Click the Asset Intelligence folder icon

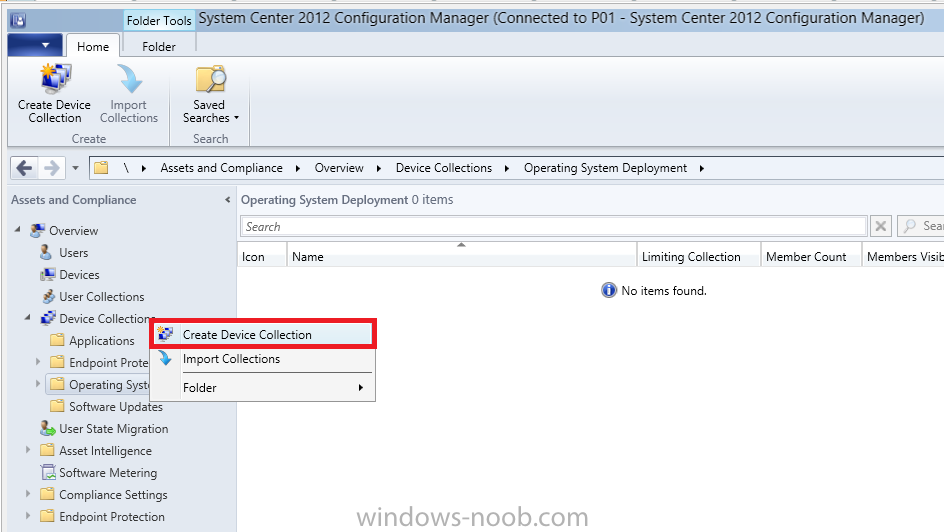click(x=47, y=450)
